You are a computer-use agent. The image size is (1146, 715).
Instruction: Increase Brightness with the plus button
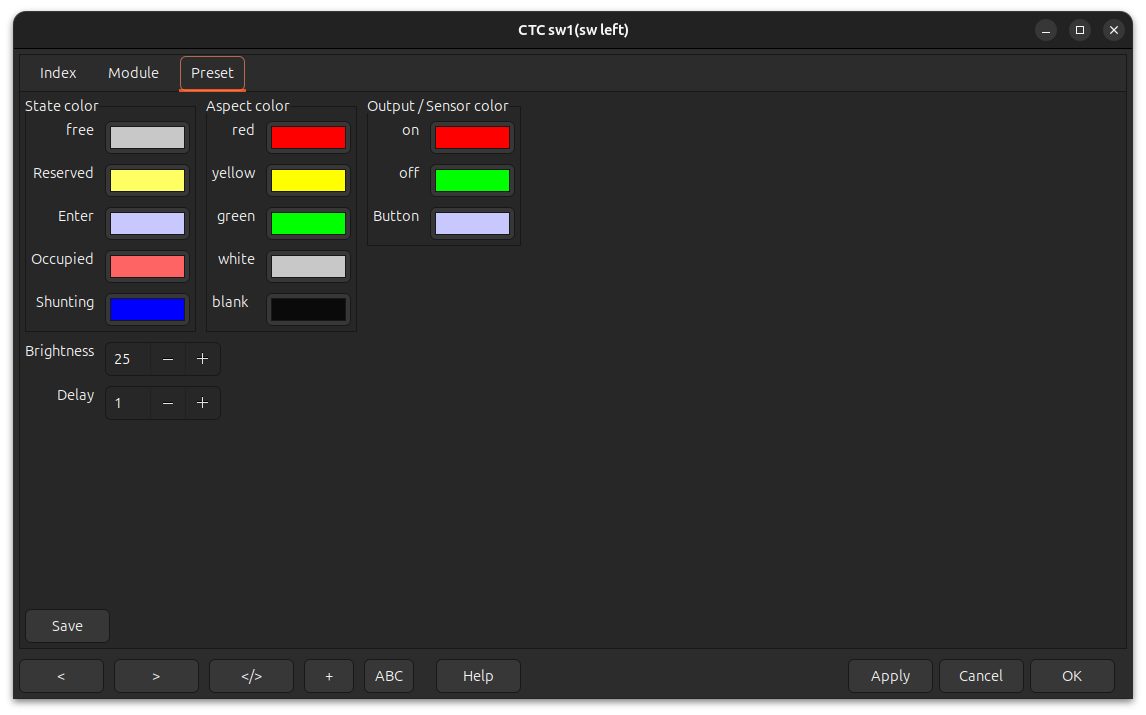click(x=202, y=359)
